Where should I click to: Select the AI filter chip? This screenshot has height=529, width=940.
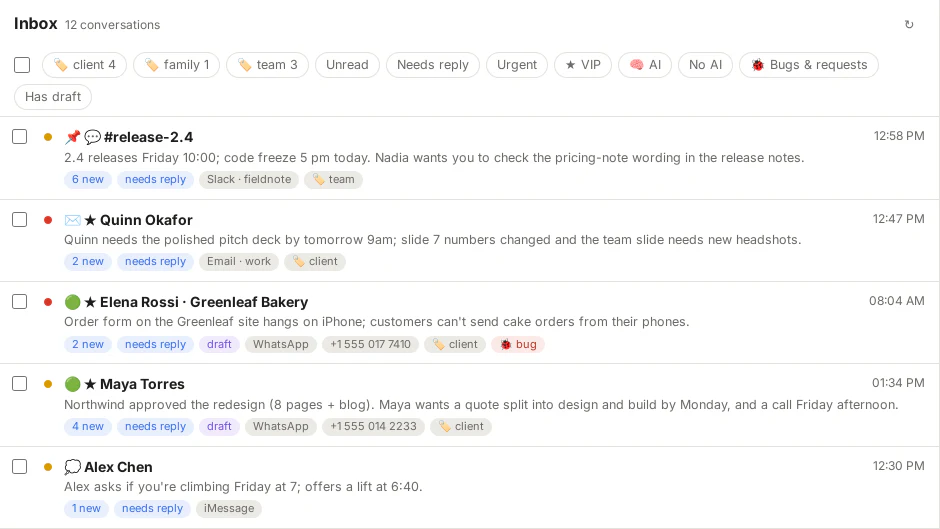pyautogui.click(x=645, y=65)
